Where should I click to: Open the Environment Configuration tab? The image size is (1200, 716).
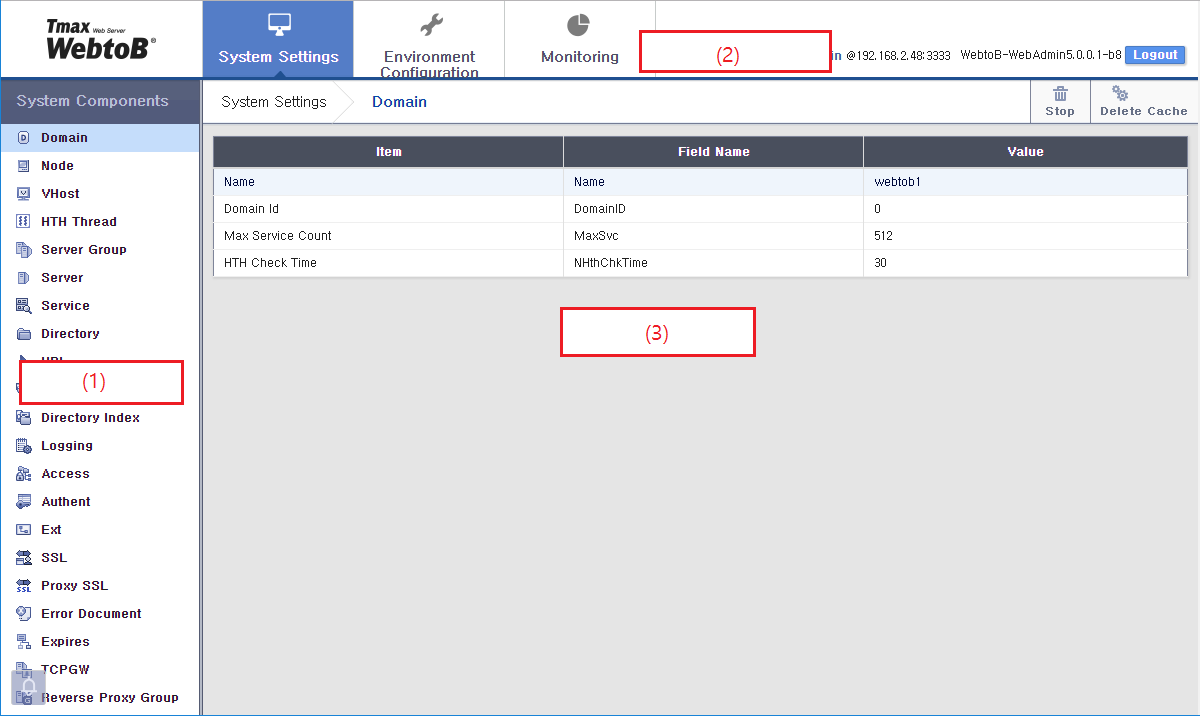(430, 38)
